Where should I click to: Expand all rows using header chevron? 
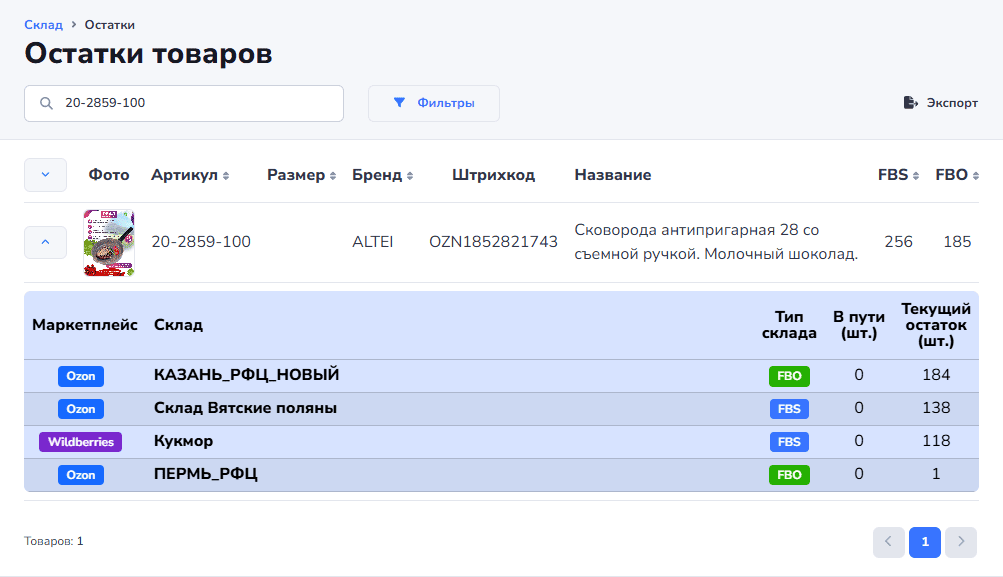45,175
